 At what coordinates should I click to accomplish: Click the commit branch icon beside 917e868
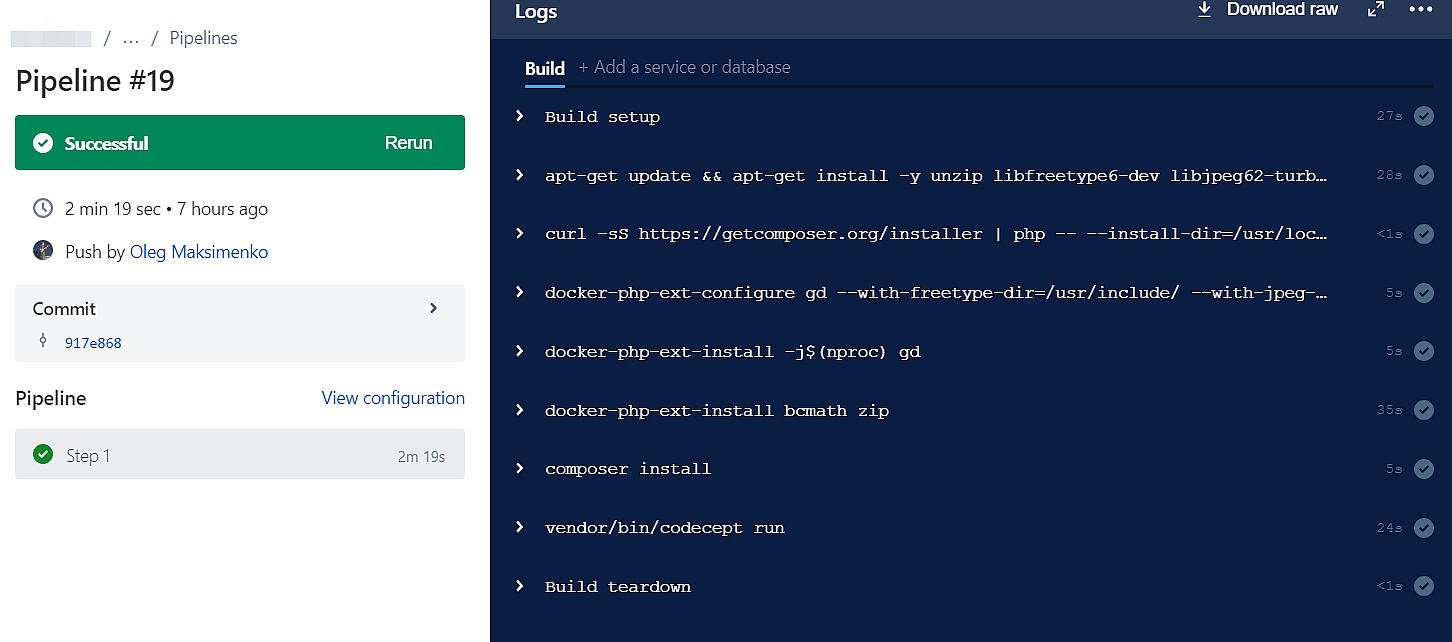43,342
